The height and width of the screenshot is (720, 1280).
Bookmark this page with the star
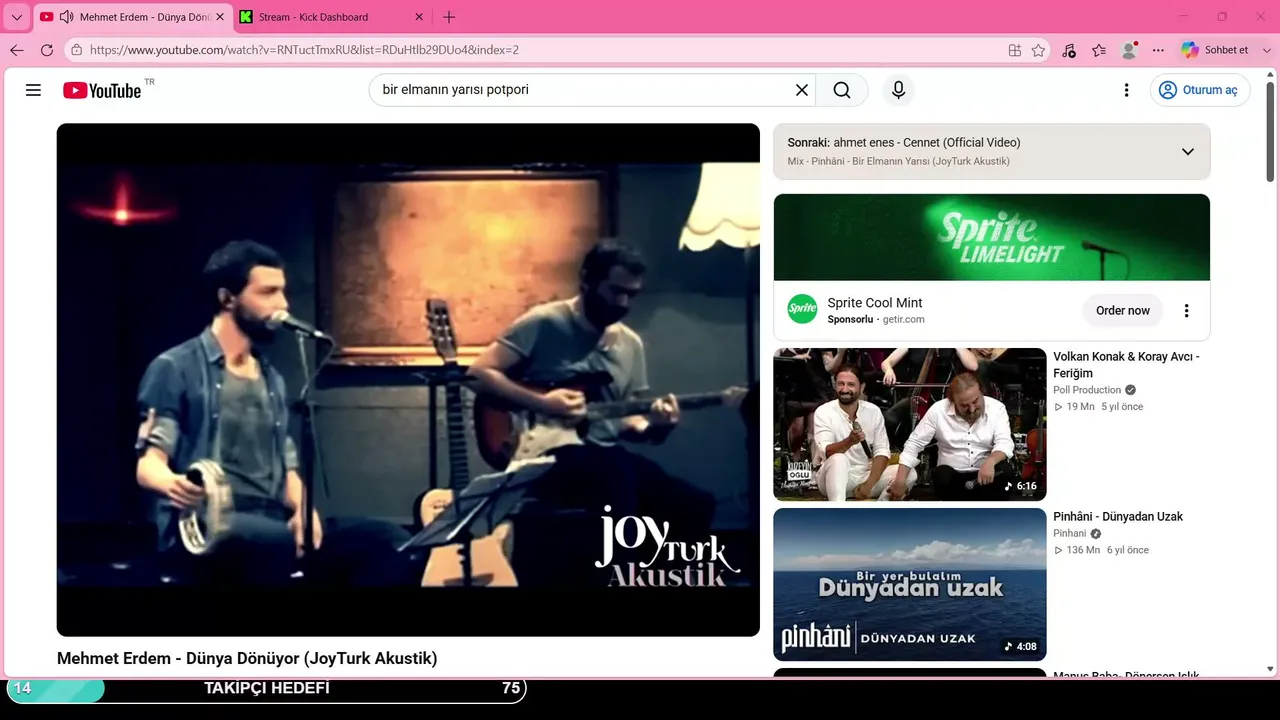(1039, 50)
